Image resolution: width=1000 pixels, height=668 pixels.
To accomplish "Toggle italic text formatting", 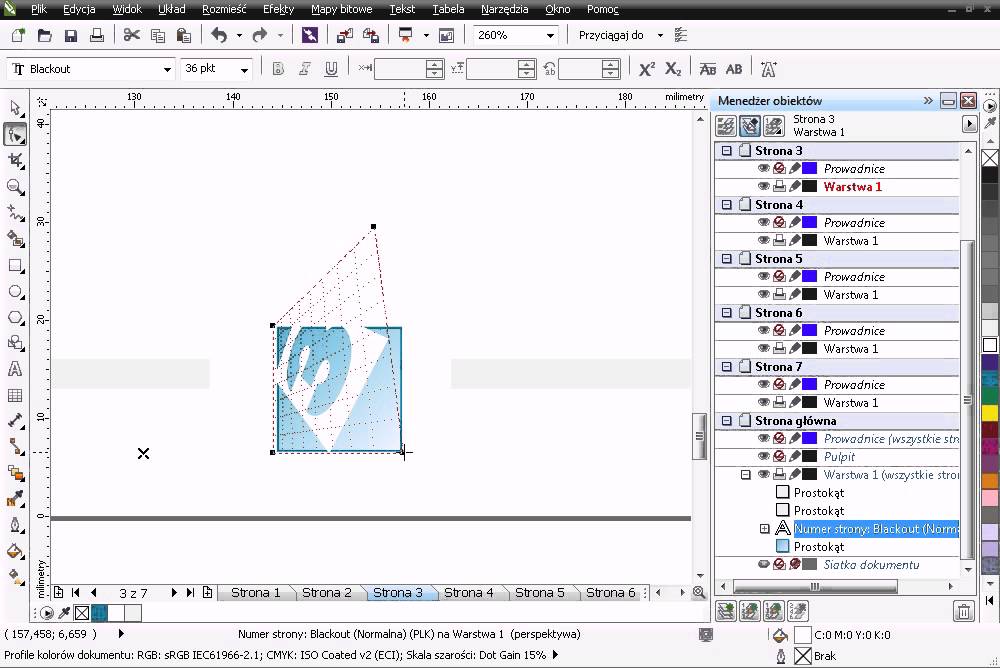I will pos(305,69).
